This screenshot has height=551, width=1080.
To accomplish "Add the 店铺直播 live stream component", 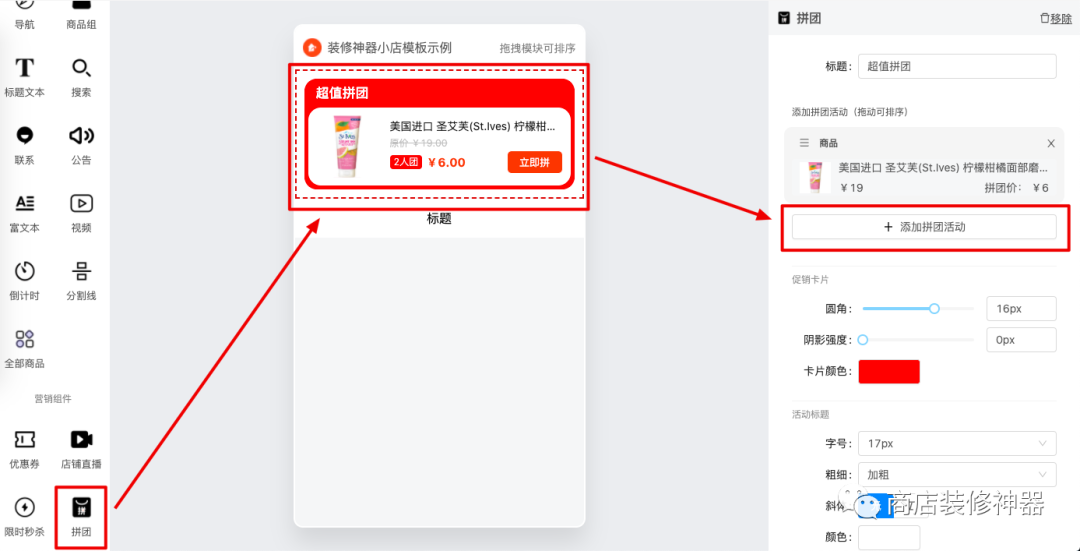I will [81, 448].
